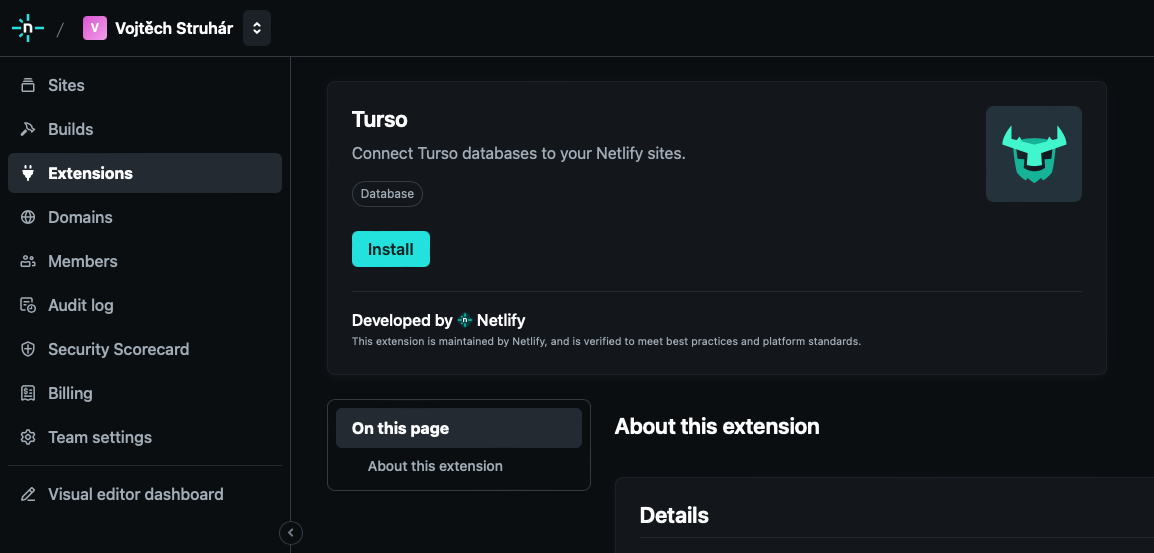The width and height of the screenshot is (1154, 553).
Task: Click the small Netlify logo beside Developed by
Action: point(464,320)
